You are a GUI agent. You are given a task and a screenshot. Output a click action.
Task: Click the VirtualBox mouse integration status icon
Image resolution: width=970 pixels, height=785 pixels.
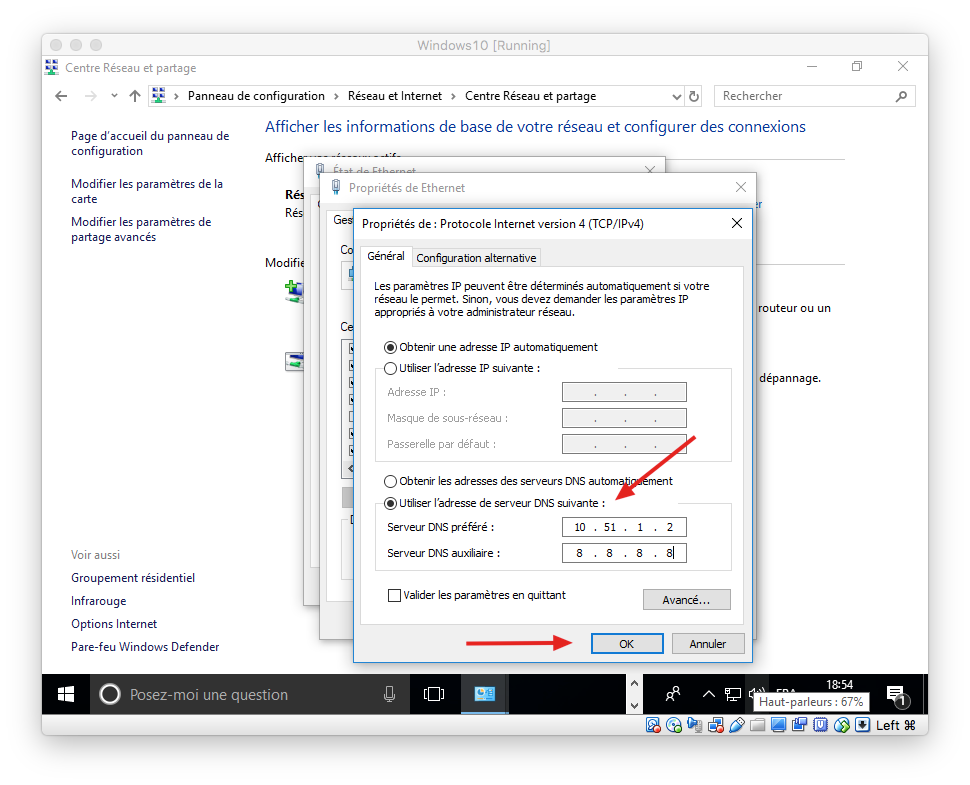click(841, 725)
